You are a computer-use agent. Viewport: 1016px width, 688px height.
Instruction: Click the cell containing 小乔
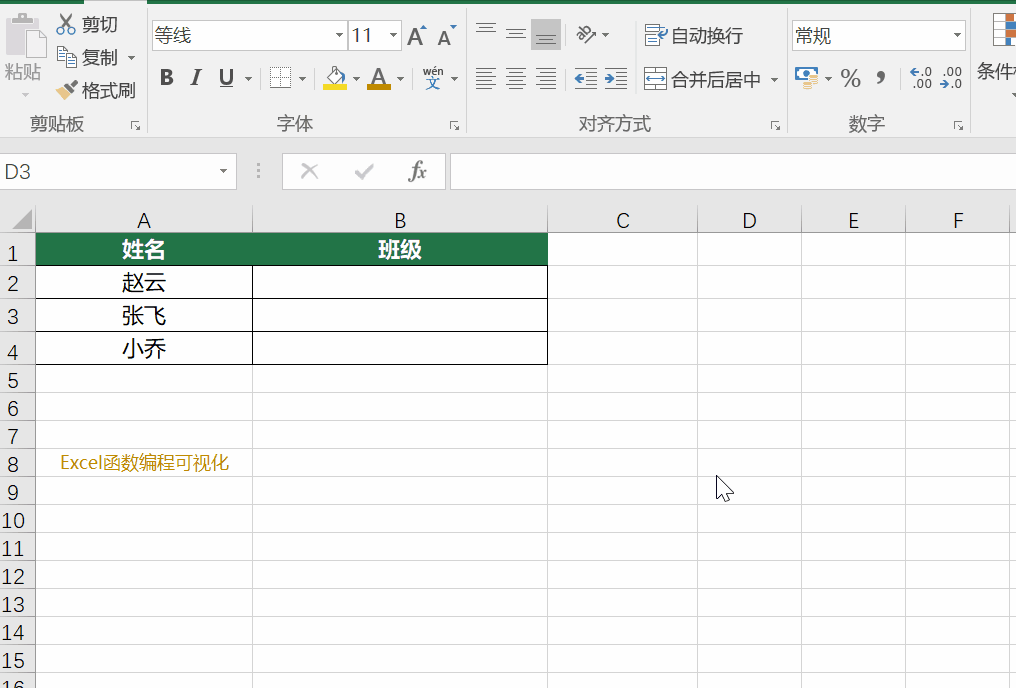coord(144,349)
